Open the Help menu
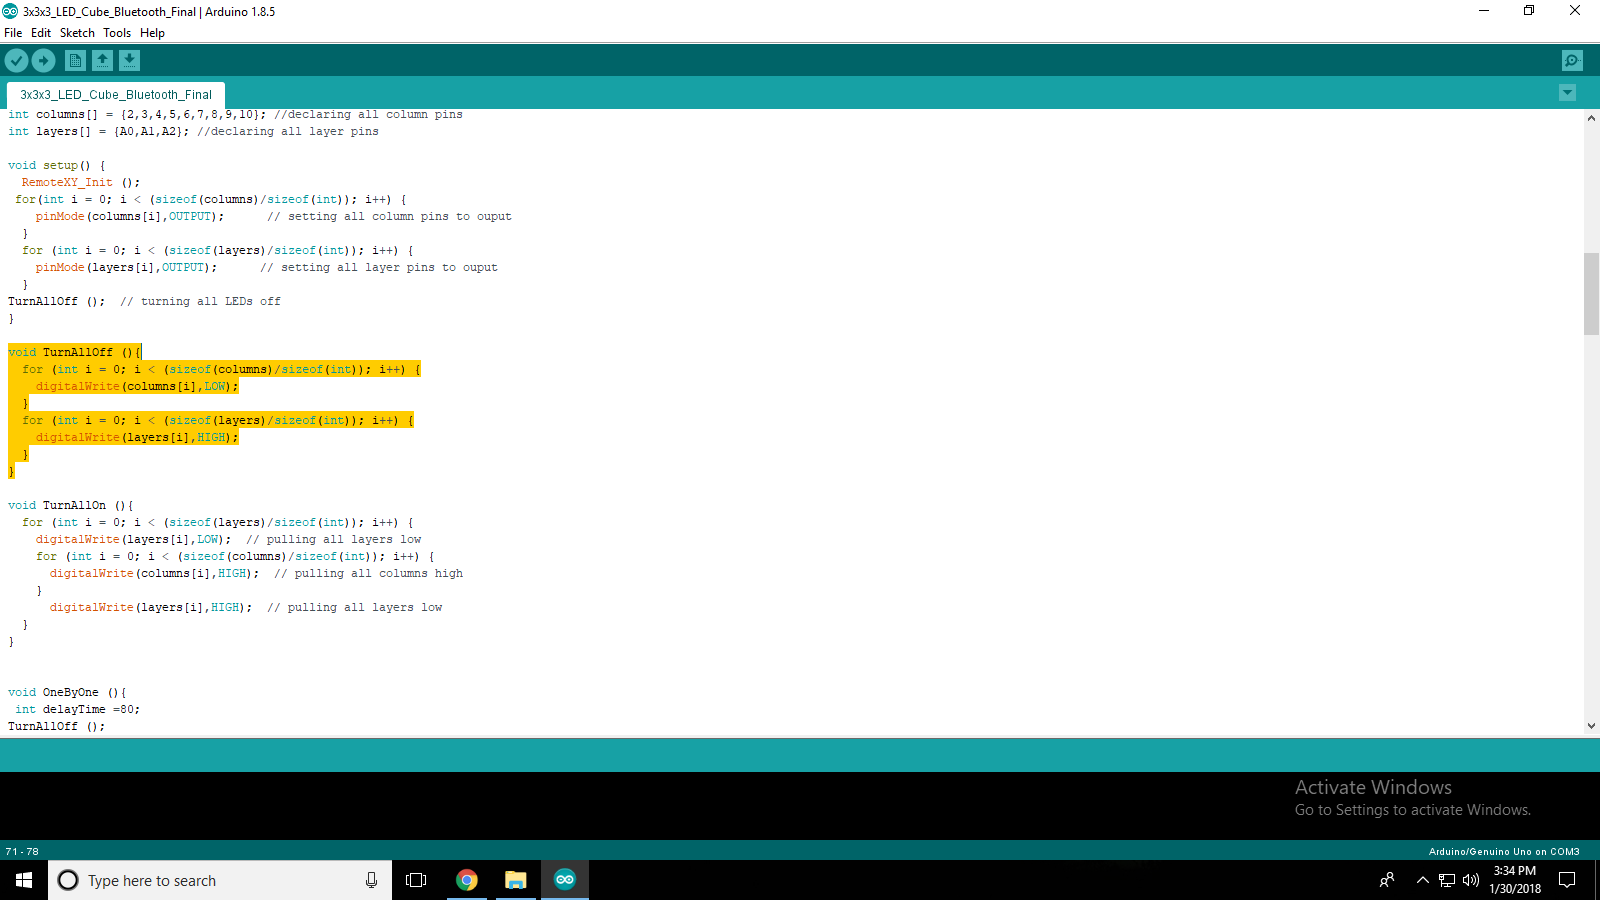 click(x=152, y=33)
